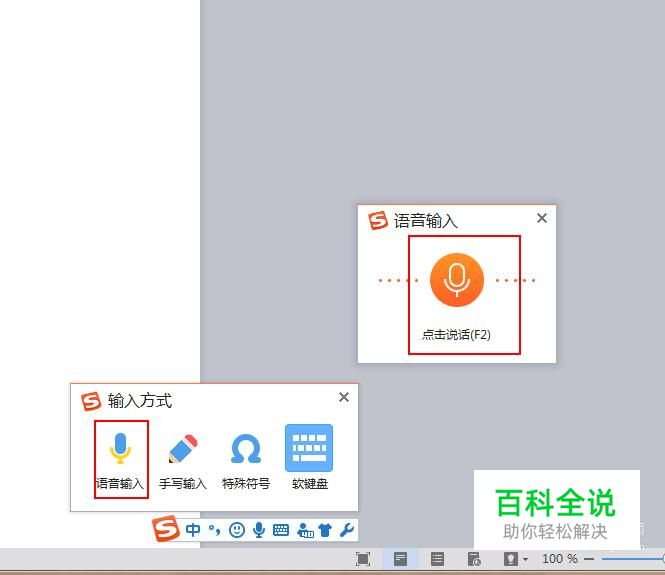Click the Sogou S logo on the IME toolbar
The image size is (665, 575).
[x=166, y=528]
